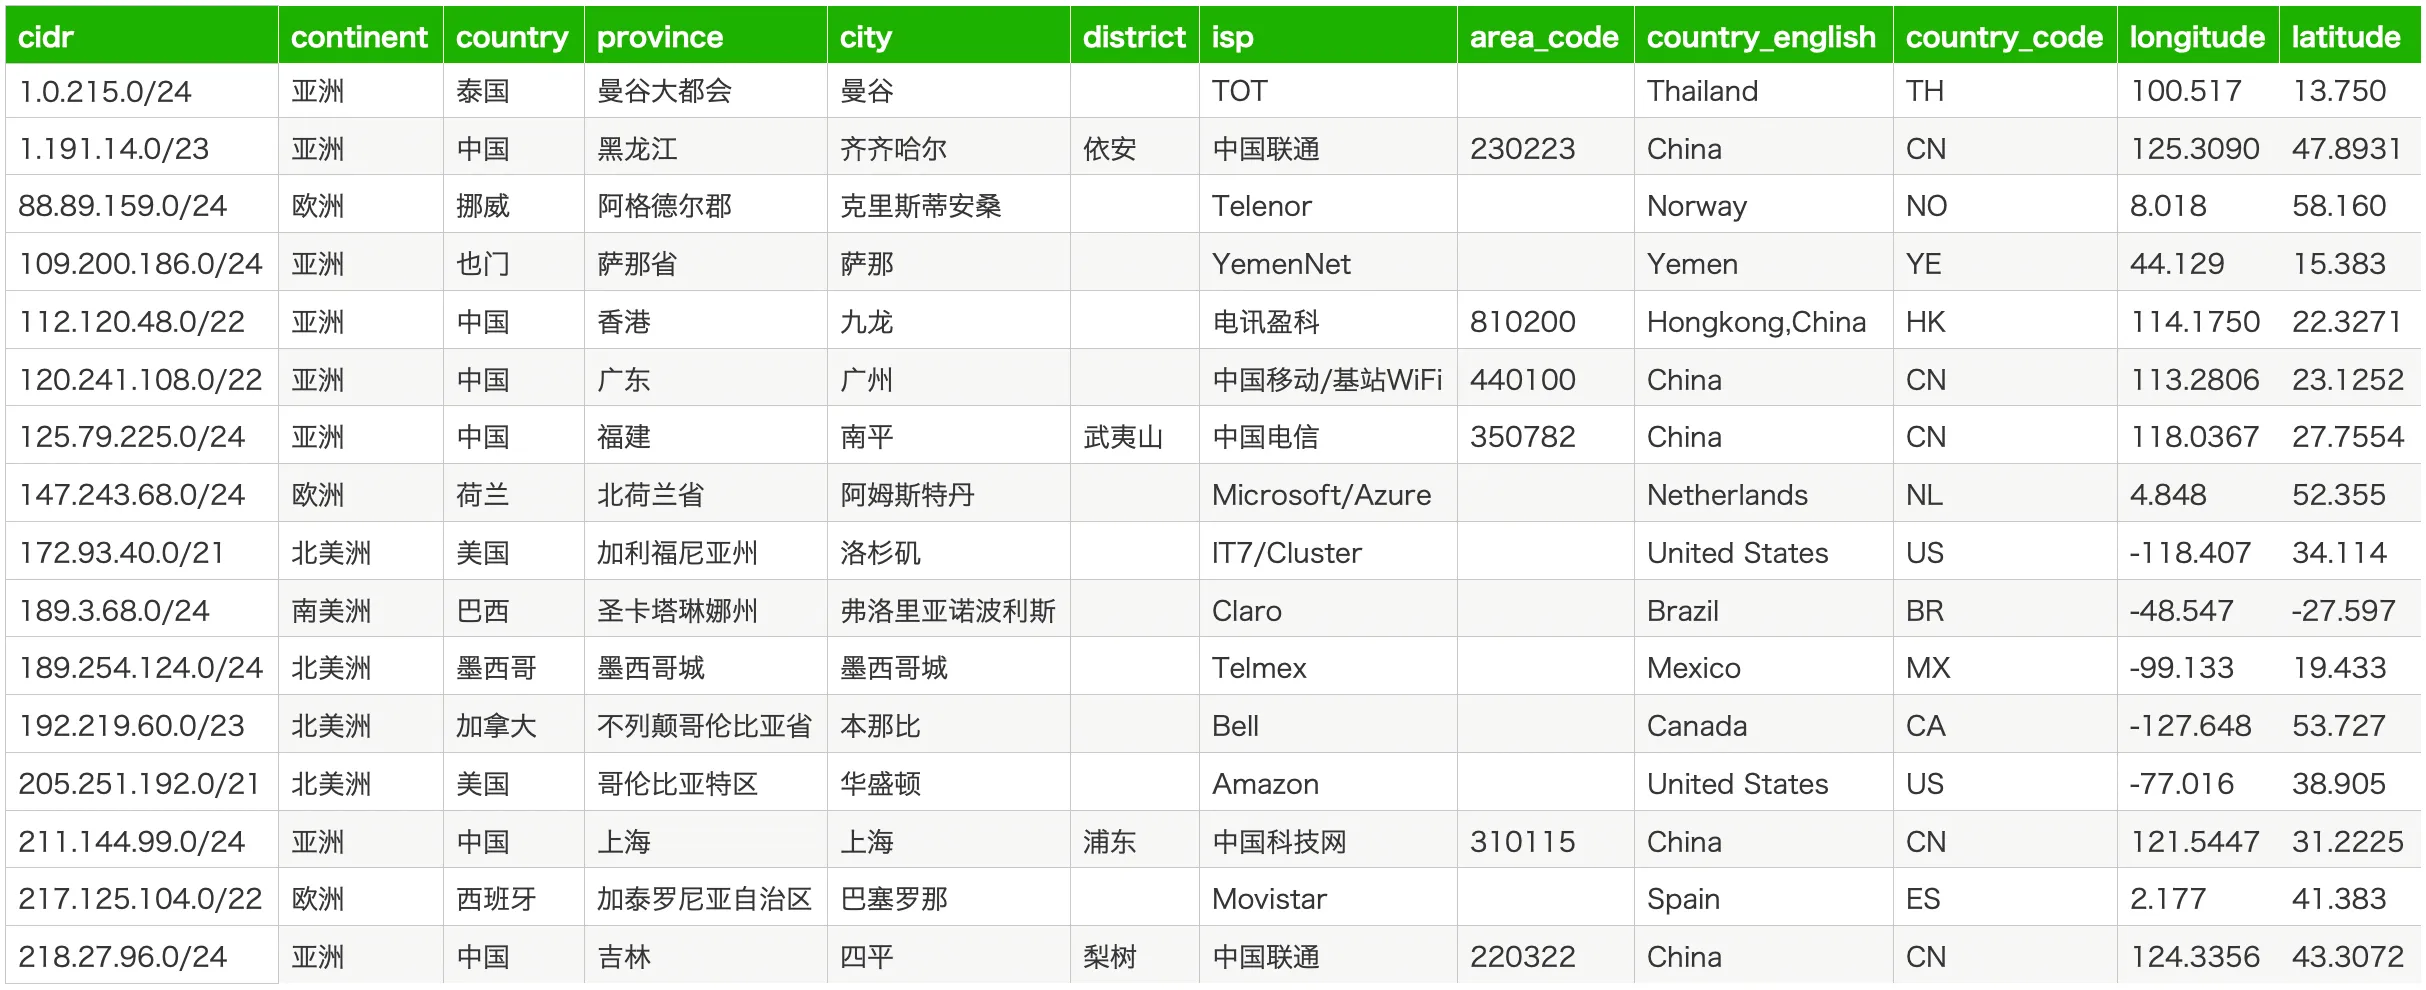Click the Canada country cell
Image resolution: width=2426 pixels, height=990 pixels.
[x=1764, y=725]
